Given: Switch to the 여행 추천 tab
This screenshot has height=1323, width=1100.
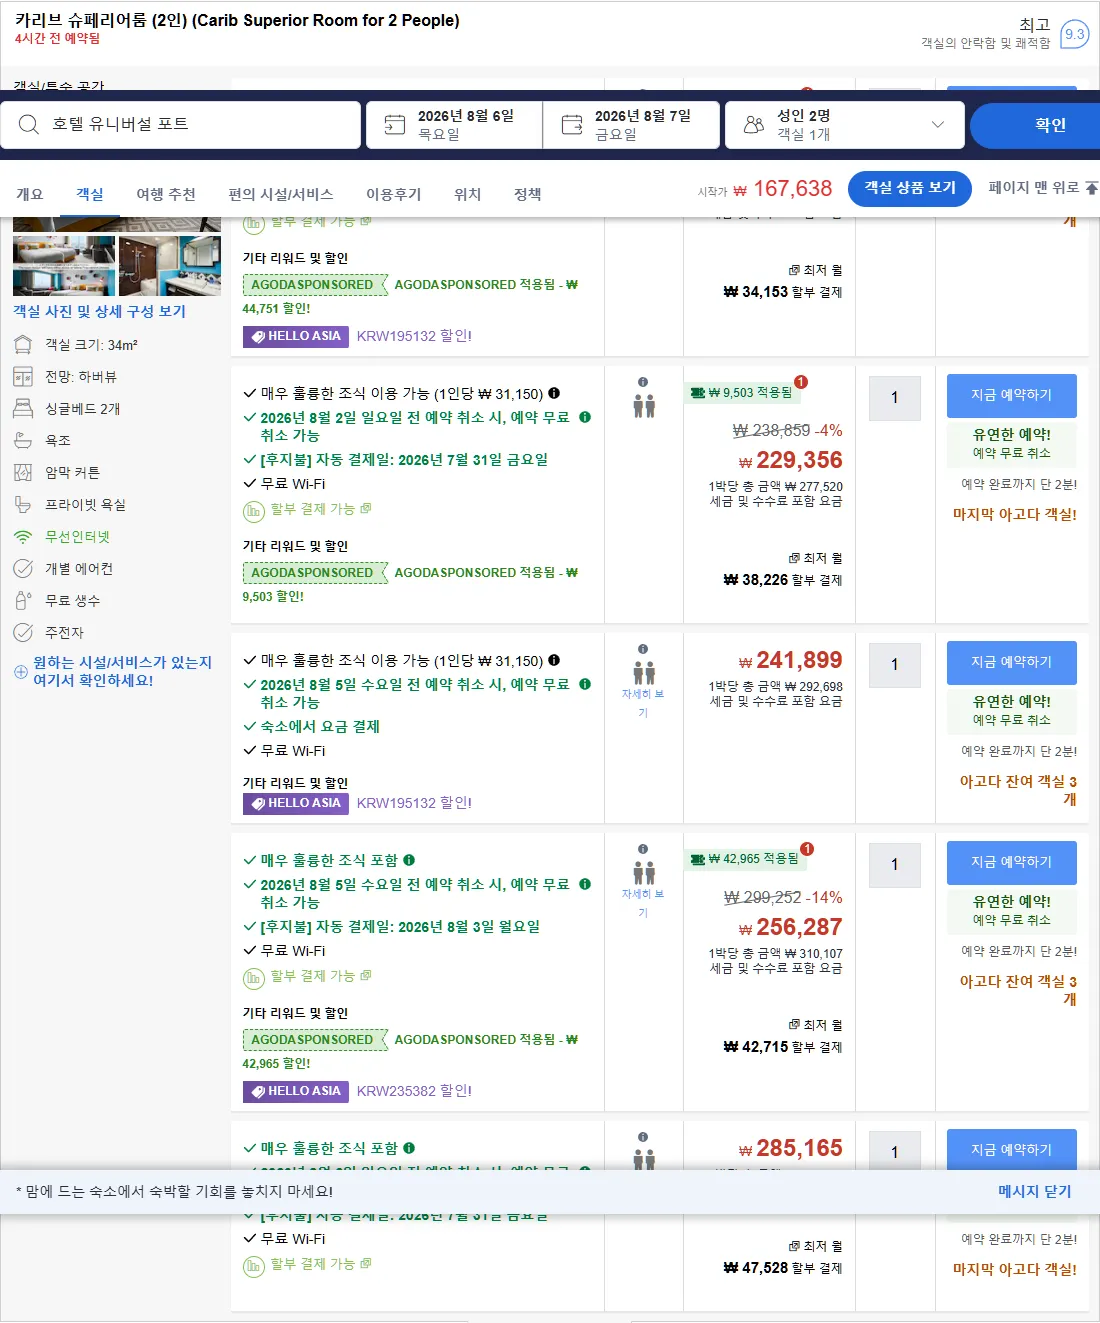Looking at the screenshot, I should point(166,194).
